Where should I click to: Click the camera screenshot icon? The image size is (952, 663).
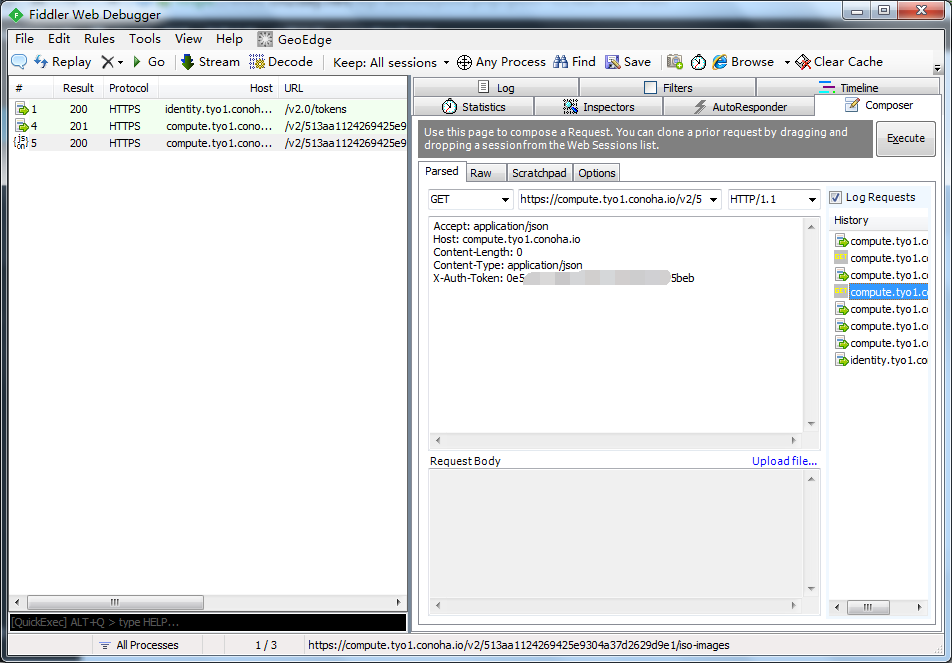click(x=675, y=62)
